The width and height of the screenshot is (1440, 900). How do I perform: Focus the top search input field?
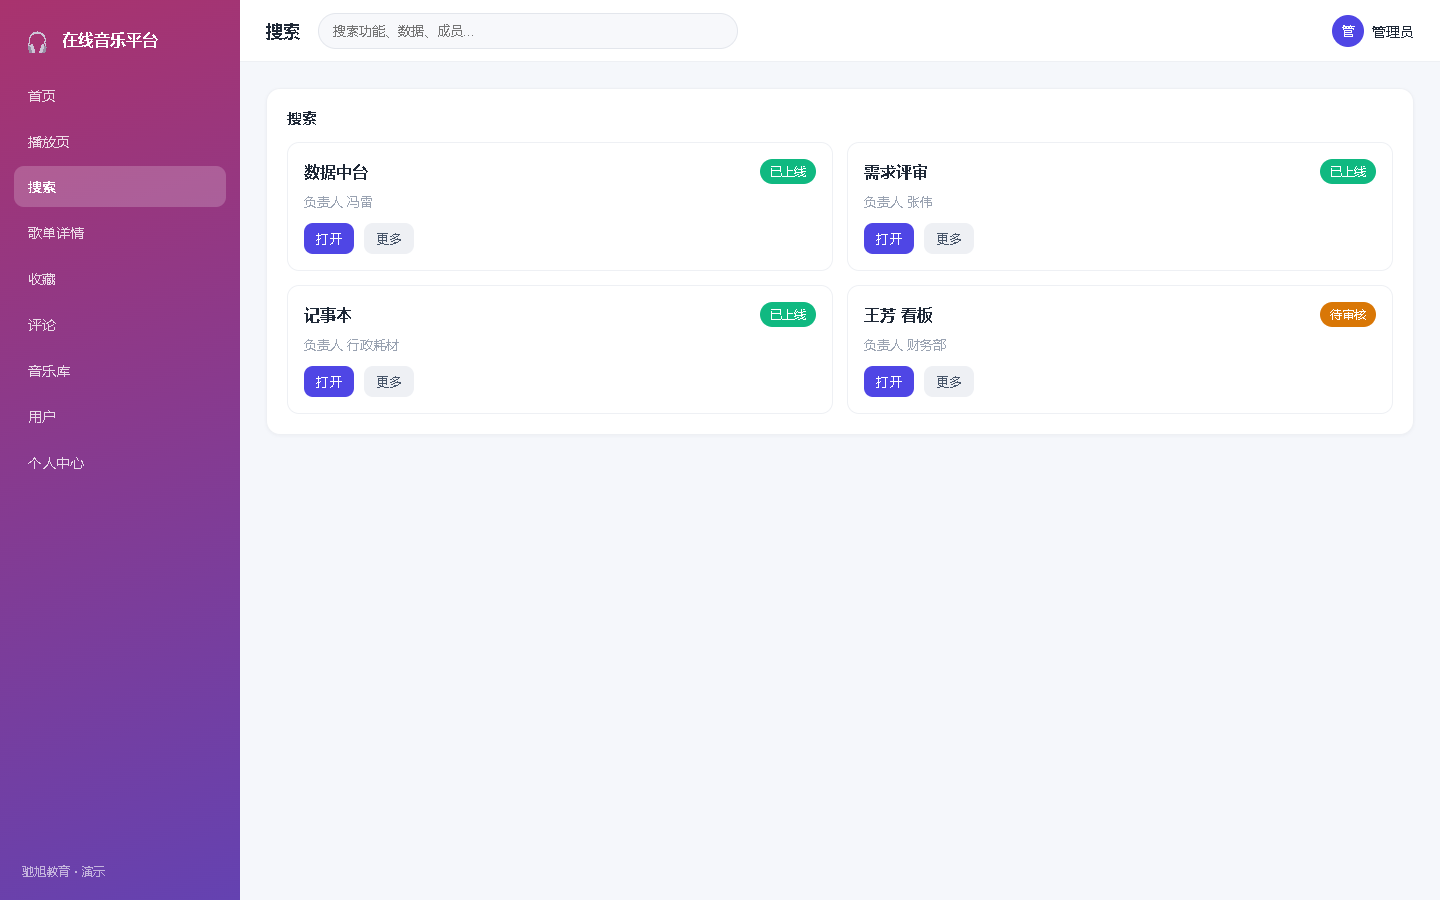[x=528, y=31]
